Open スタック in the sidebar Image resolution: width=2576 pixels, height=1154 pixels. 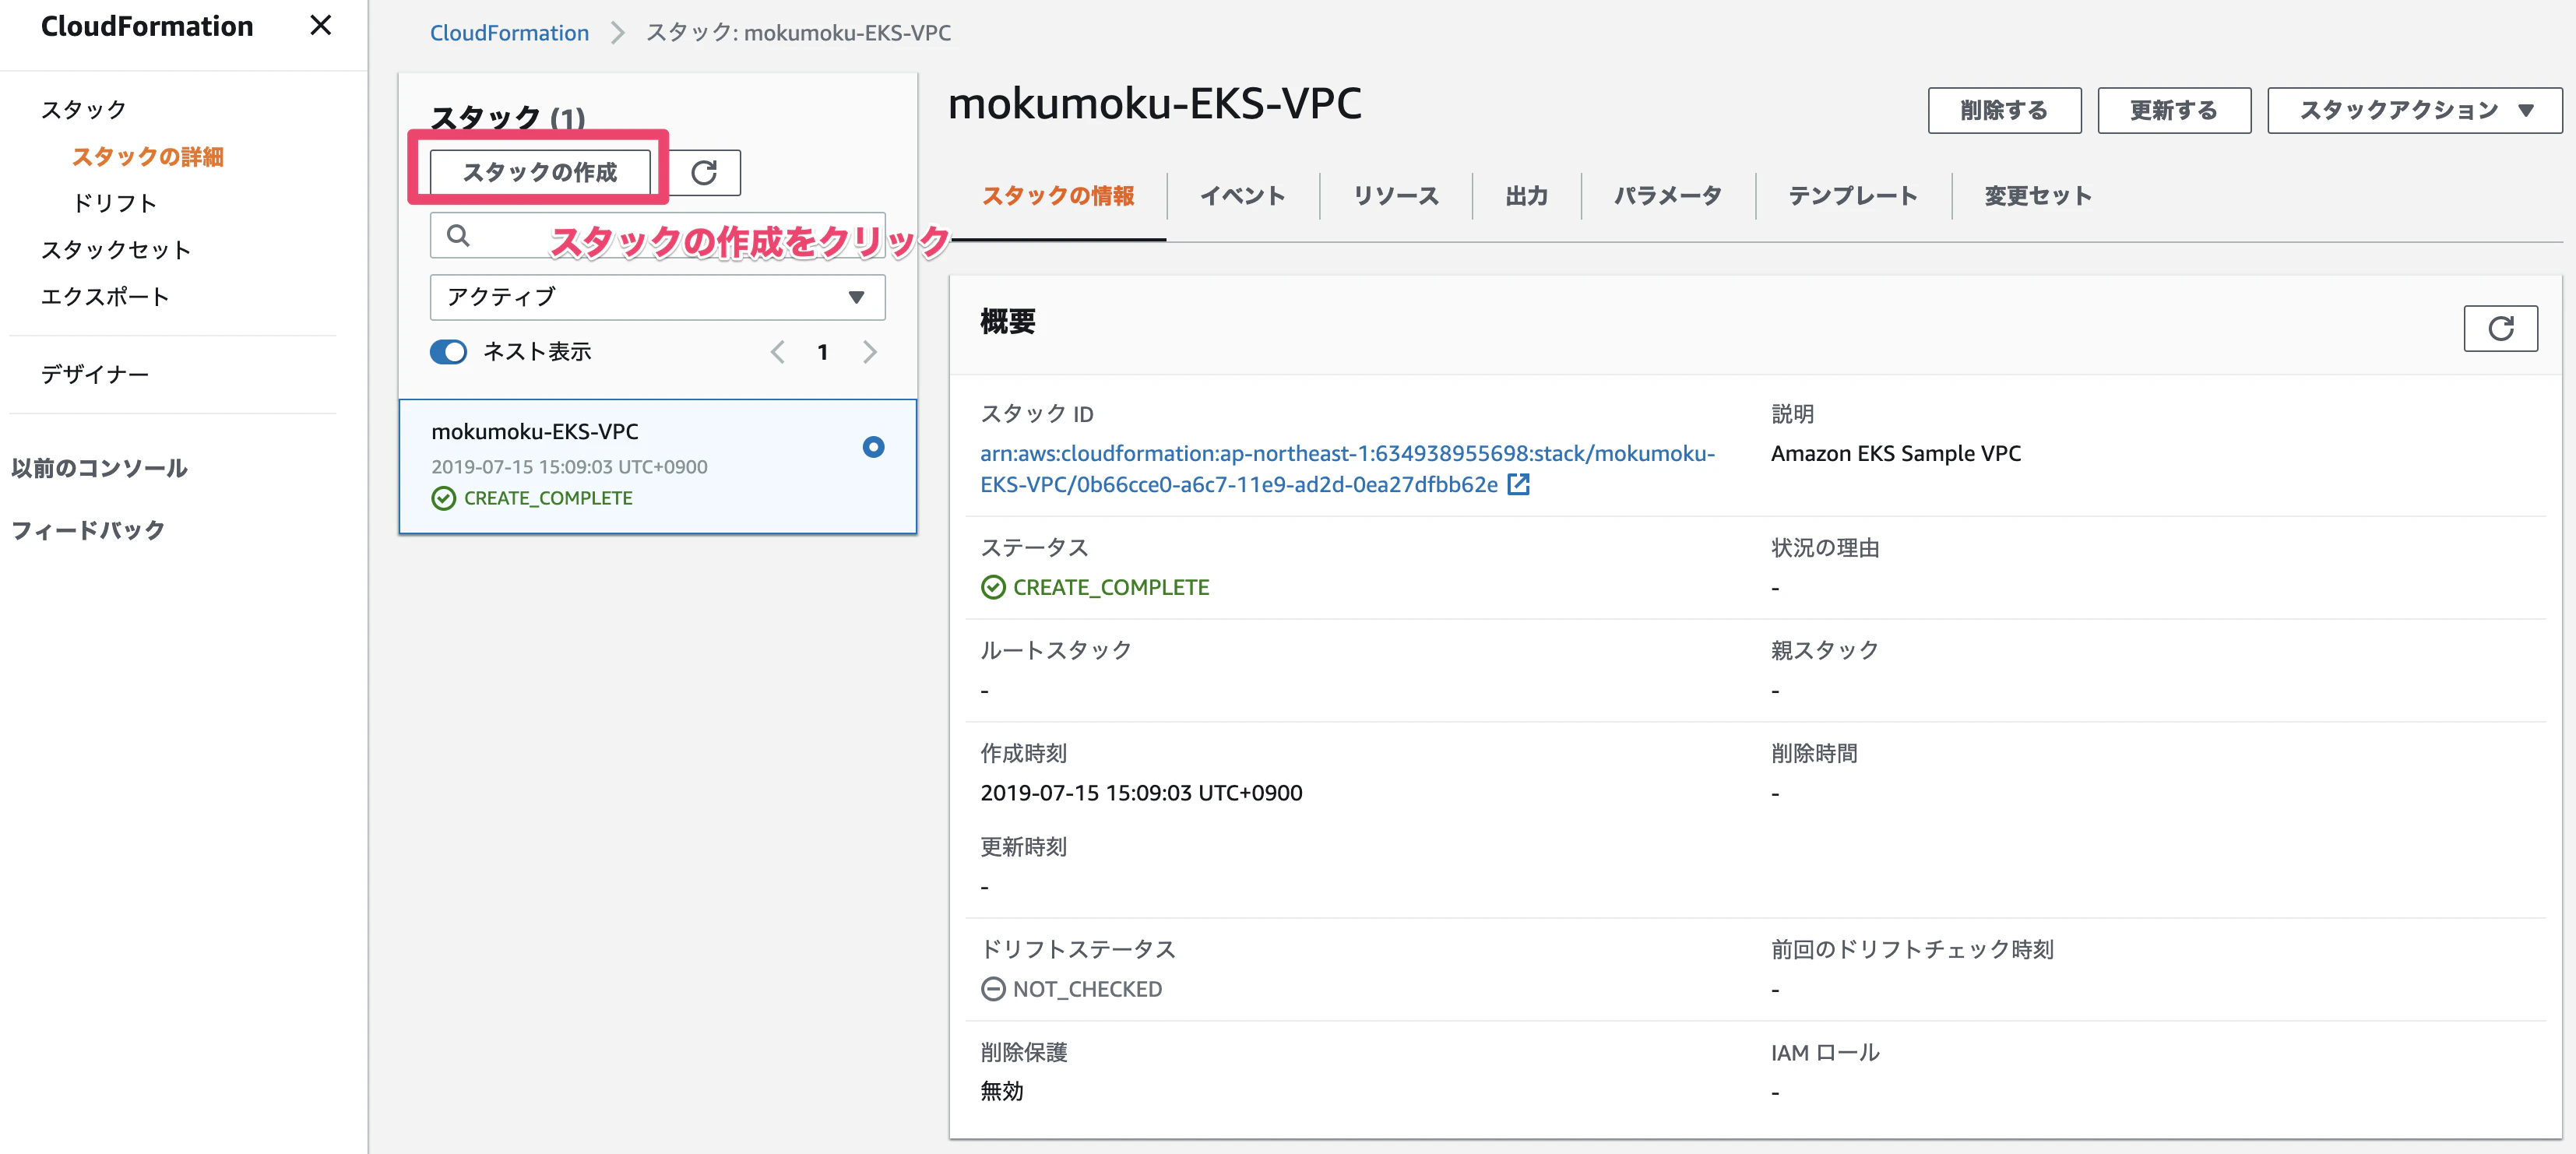pyautogui.click(x=84, y=109)
